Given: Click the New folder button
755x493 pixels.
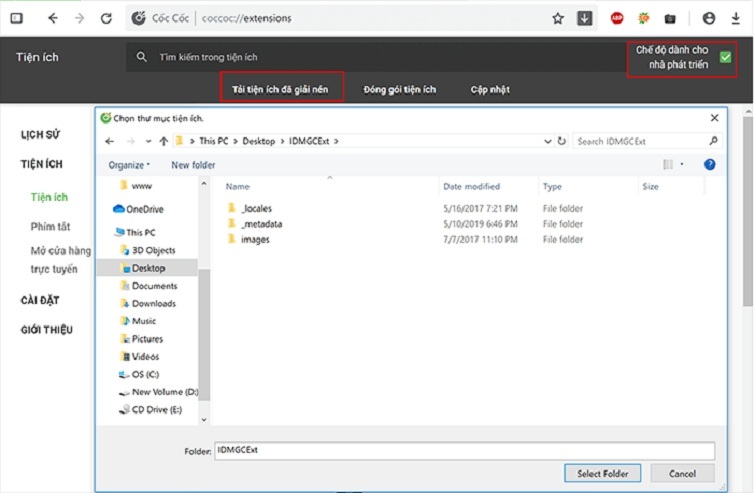Looking at the screenshot, I should tap(193, 165).
